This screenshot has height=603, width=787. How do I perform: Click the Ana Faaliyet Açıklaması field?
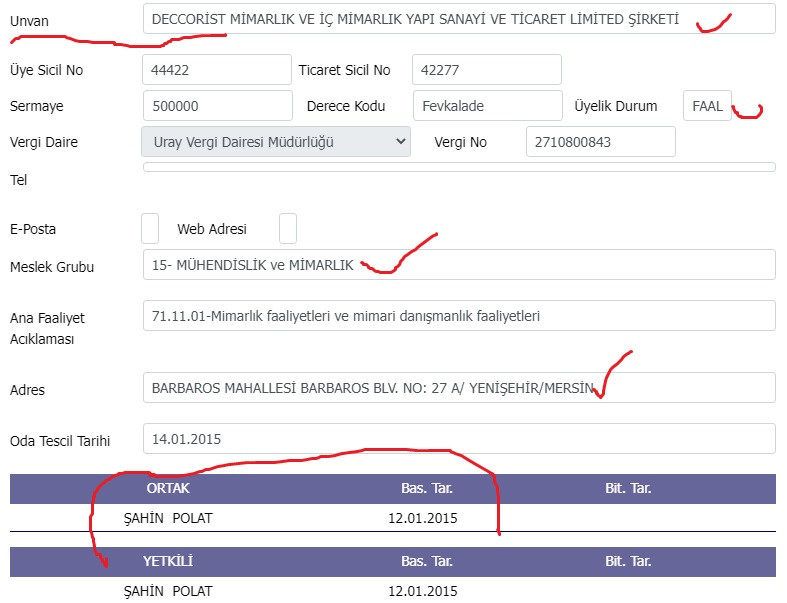pos(459,316)
